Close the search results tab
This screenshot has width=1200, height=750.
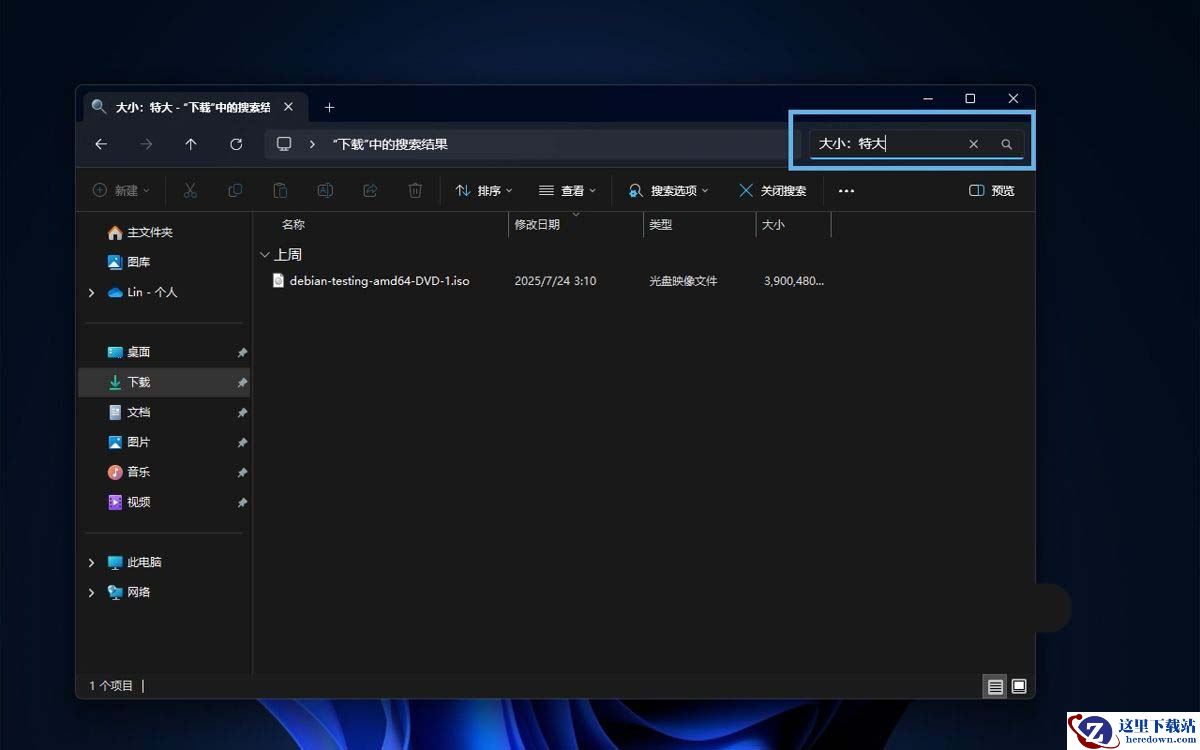pyautogui.click(x=288, y=107)
